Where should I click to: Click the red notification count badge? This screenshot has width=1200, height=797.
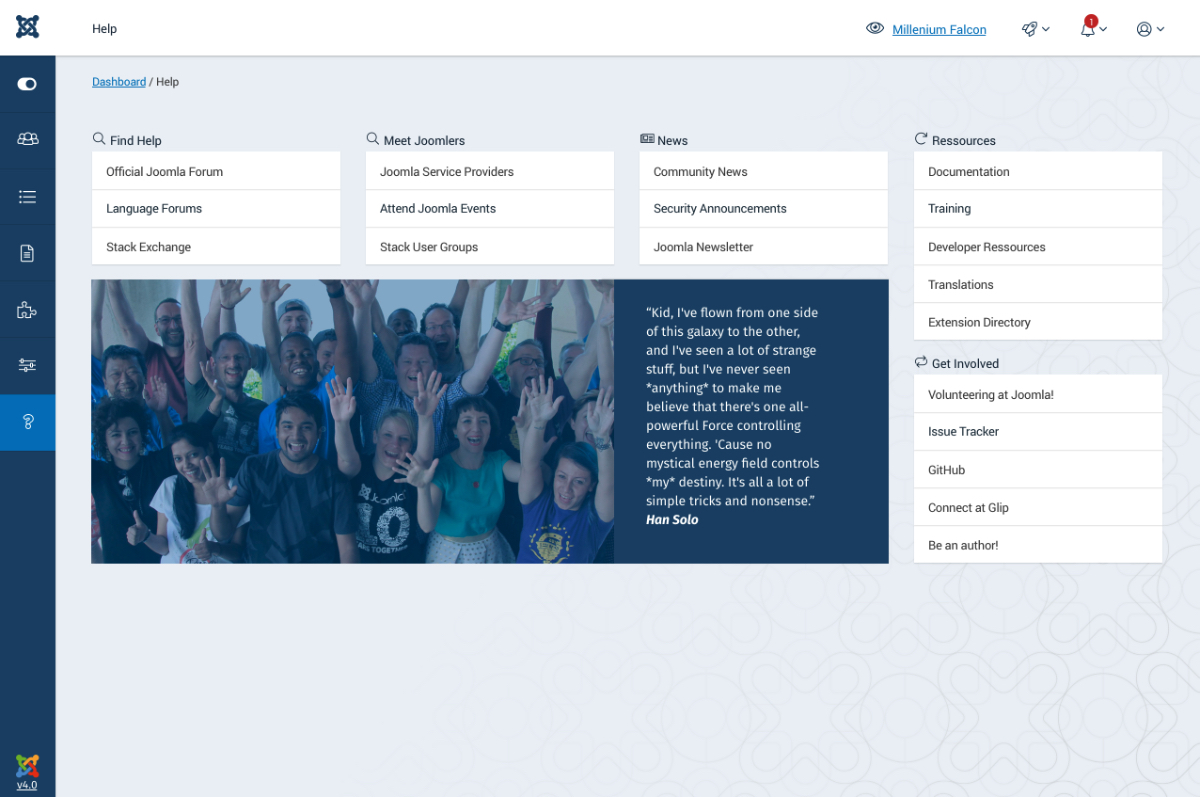click(1091, 21)
